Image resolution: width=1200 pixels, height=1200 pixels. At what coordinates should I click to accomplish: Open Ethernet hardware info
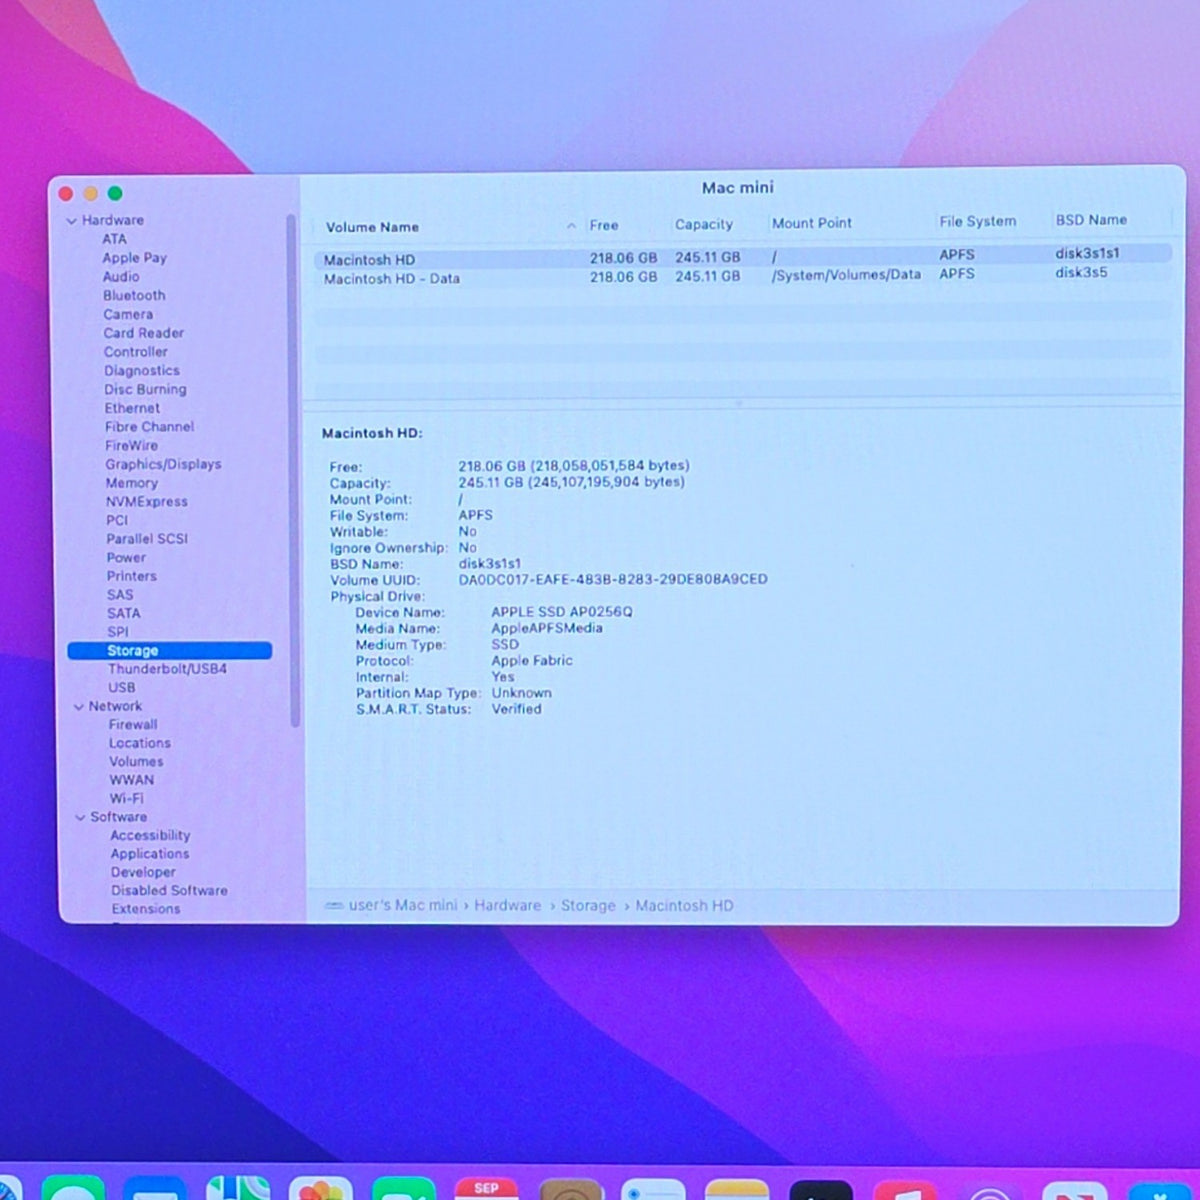pyautogui.click(x=132, y=408)
